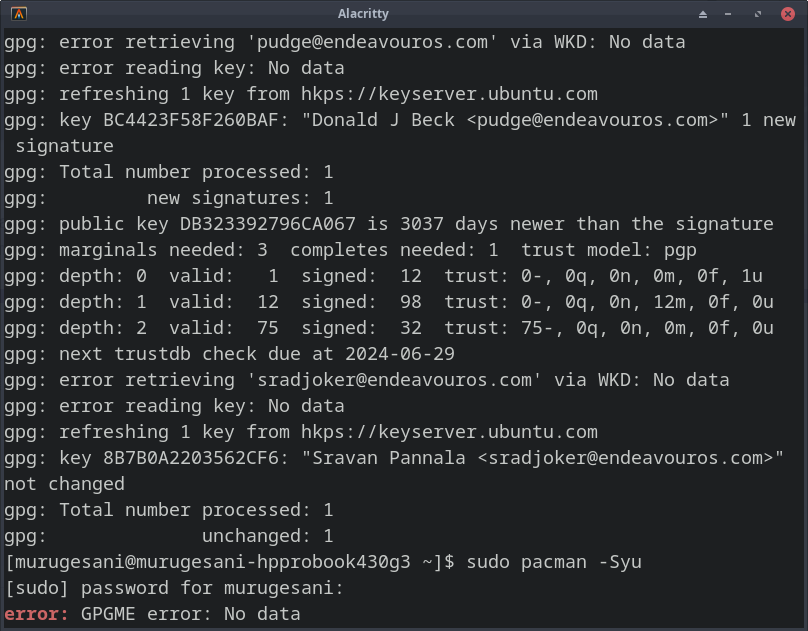Click the trustdb check date 2024-06-29

pos(400,354)
